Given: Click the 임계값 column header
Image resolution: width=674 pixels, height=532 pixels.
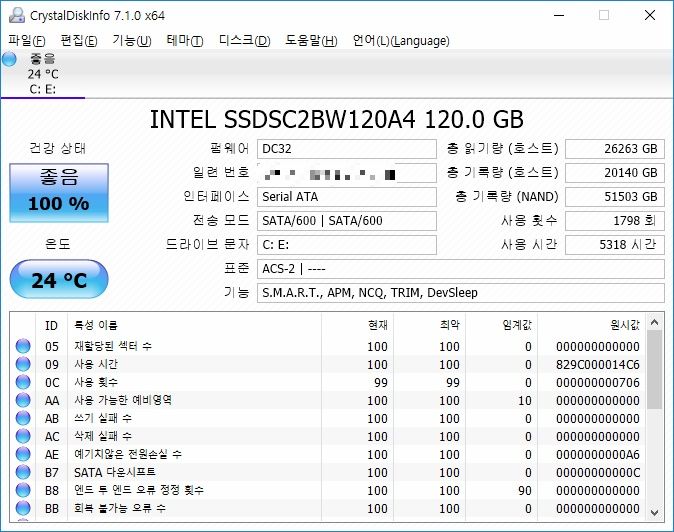Looking at the screenshot, I should pyautogui.click(x=502, y=325).
